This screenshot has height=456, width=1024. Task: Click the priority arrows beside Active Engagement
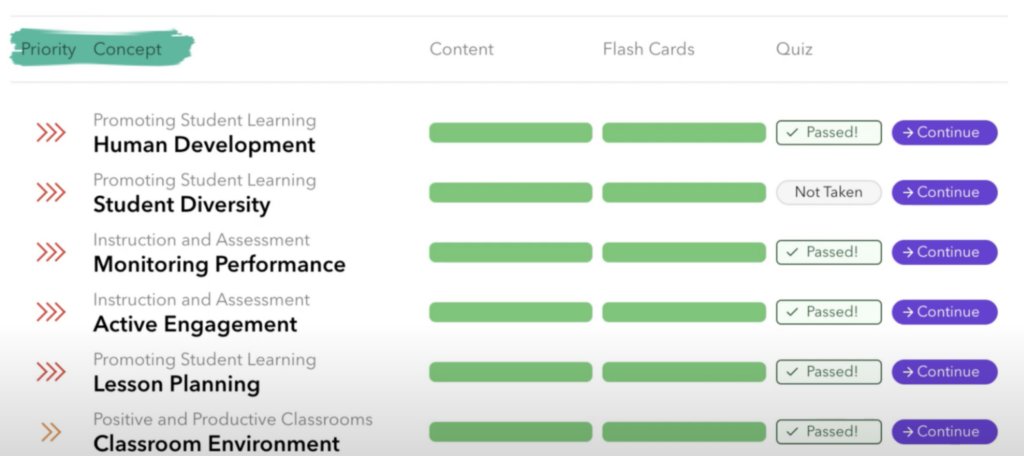(x=50, y=312)
